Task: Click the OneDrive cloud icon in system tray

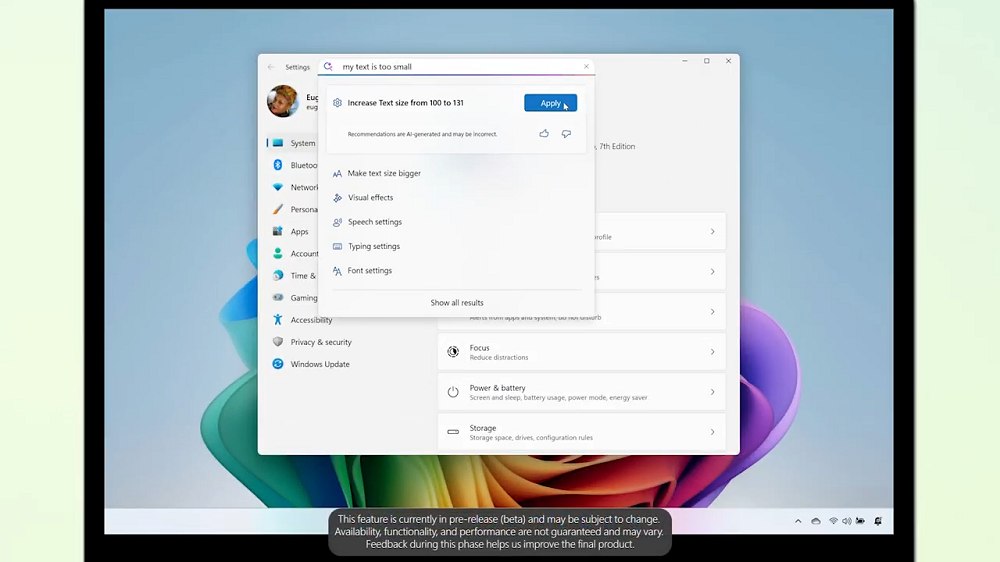Action: pos(816,521)
